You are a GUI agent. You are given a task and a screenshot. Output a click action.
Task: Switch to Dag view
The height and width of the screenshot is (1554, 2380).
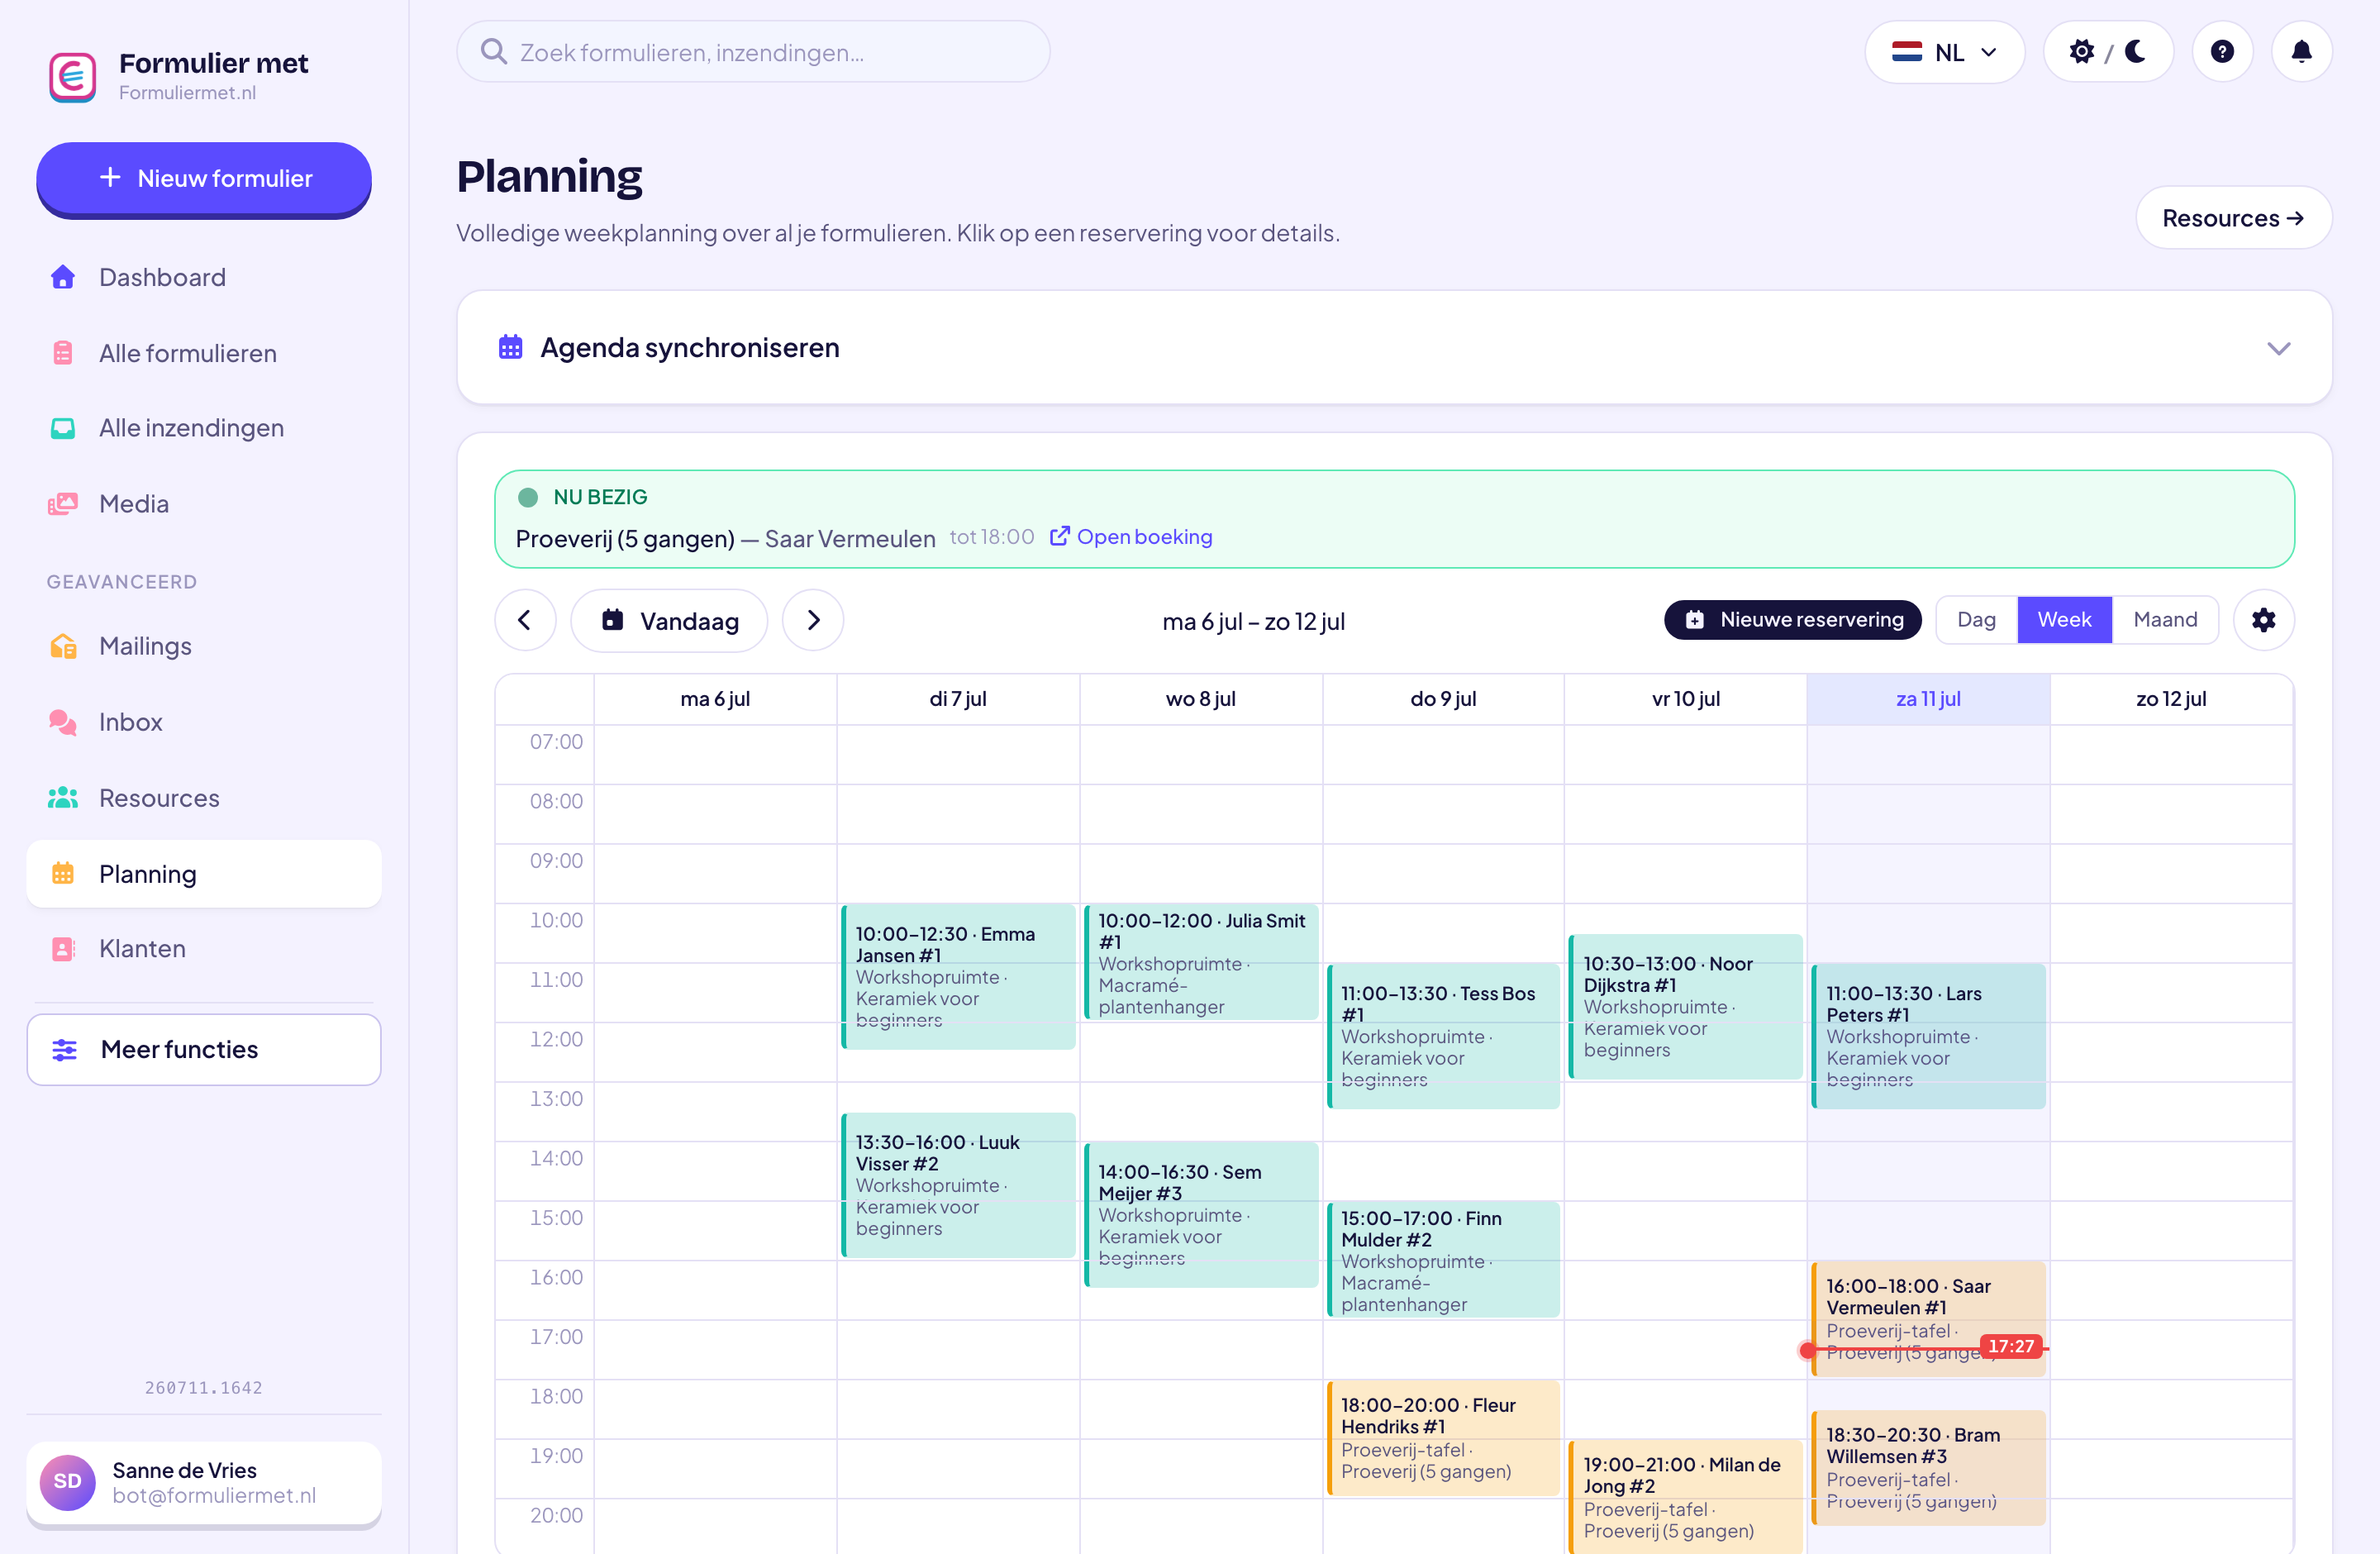pyautogui.click(x=1977, y=620)
